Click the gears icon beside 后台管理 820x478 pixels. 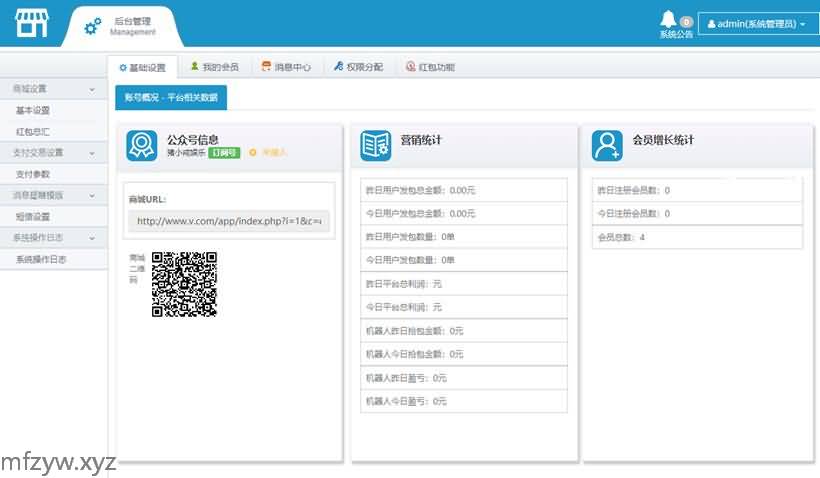pos(93,26)
